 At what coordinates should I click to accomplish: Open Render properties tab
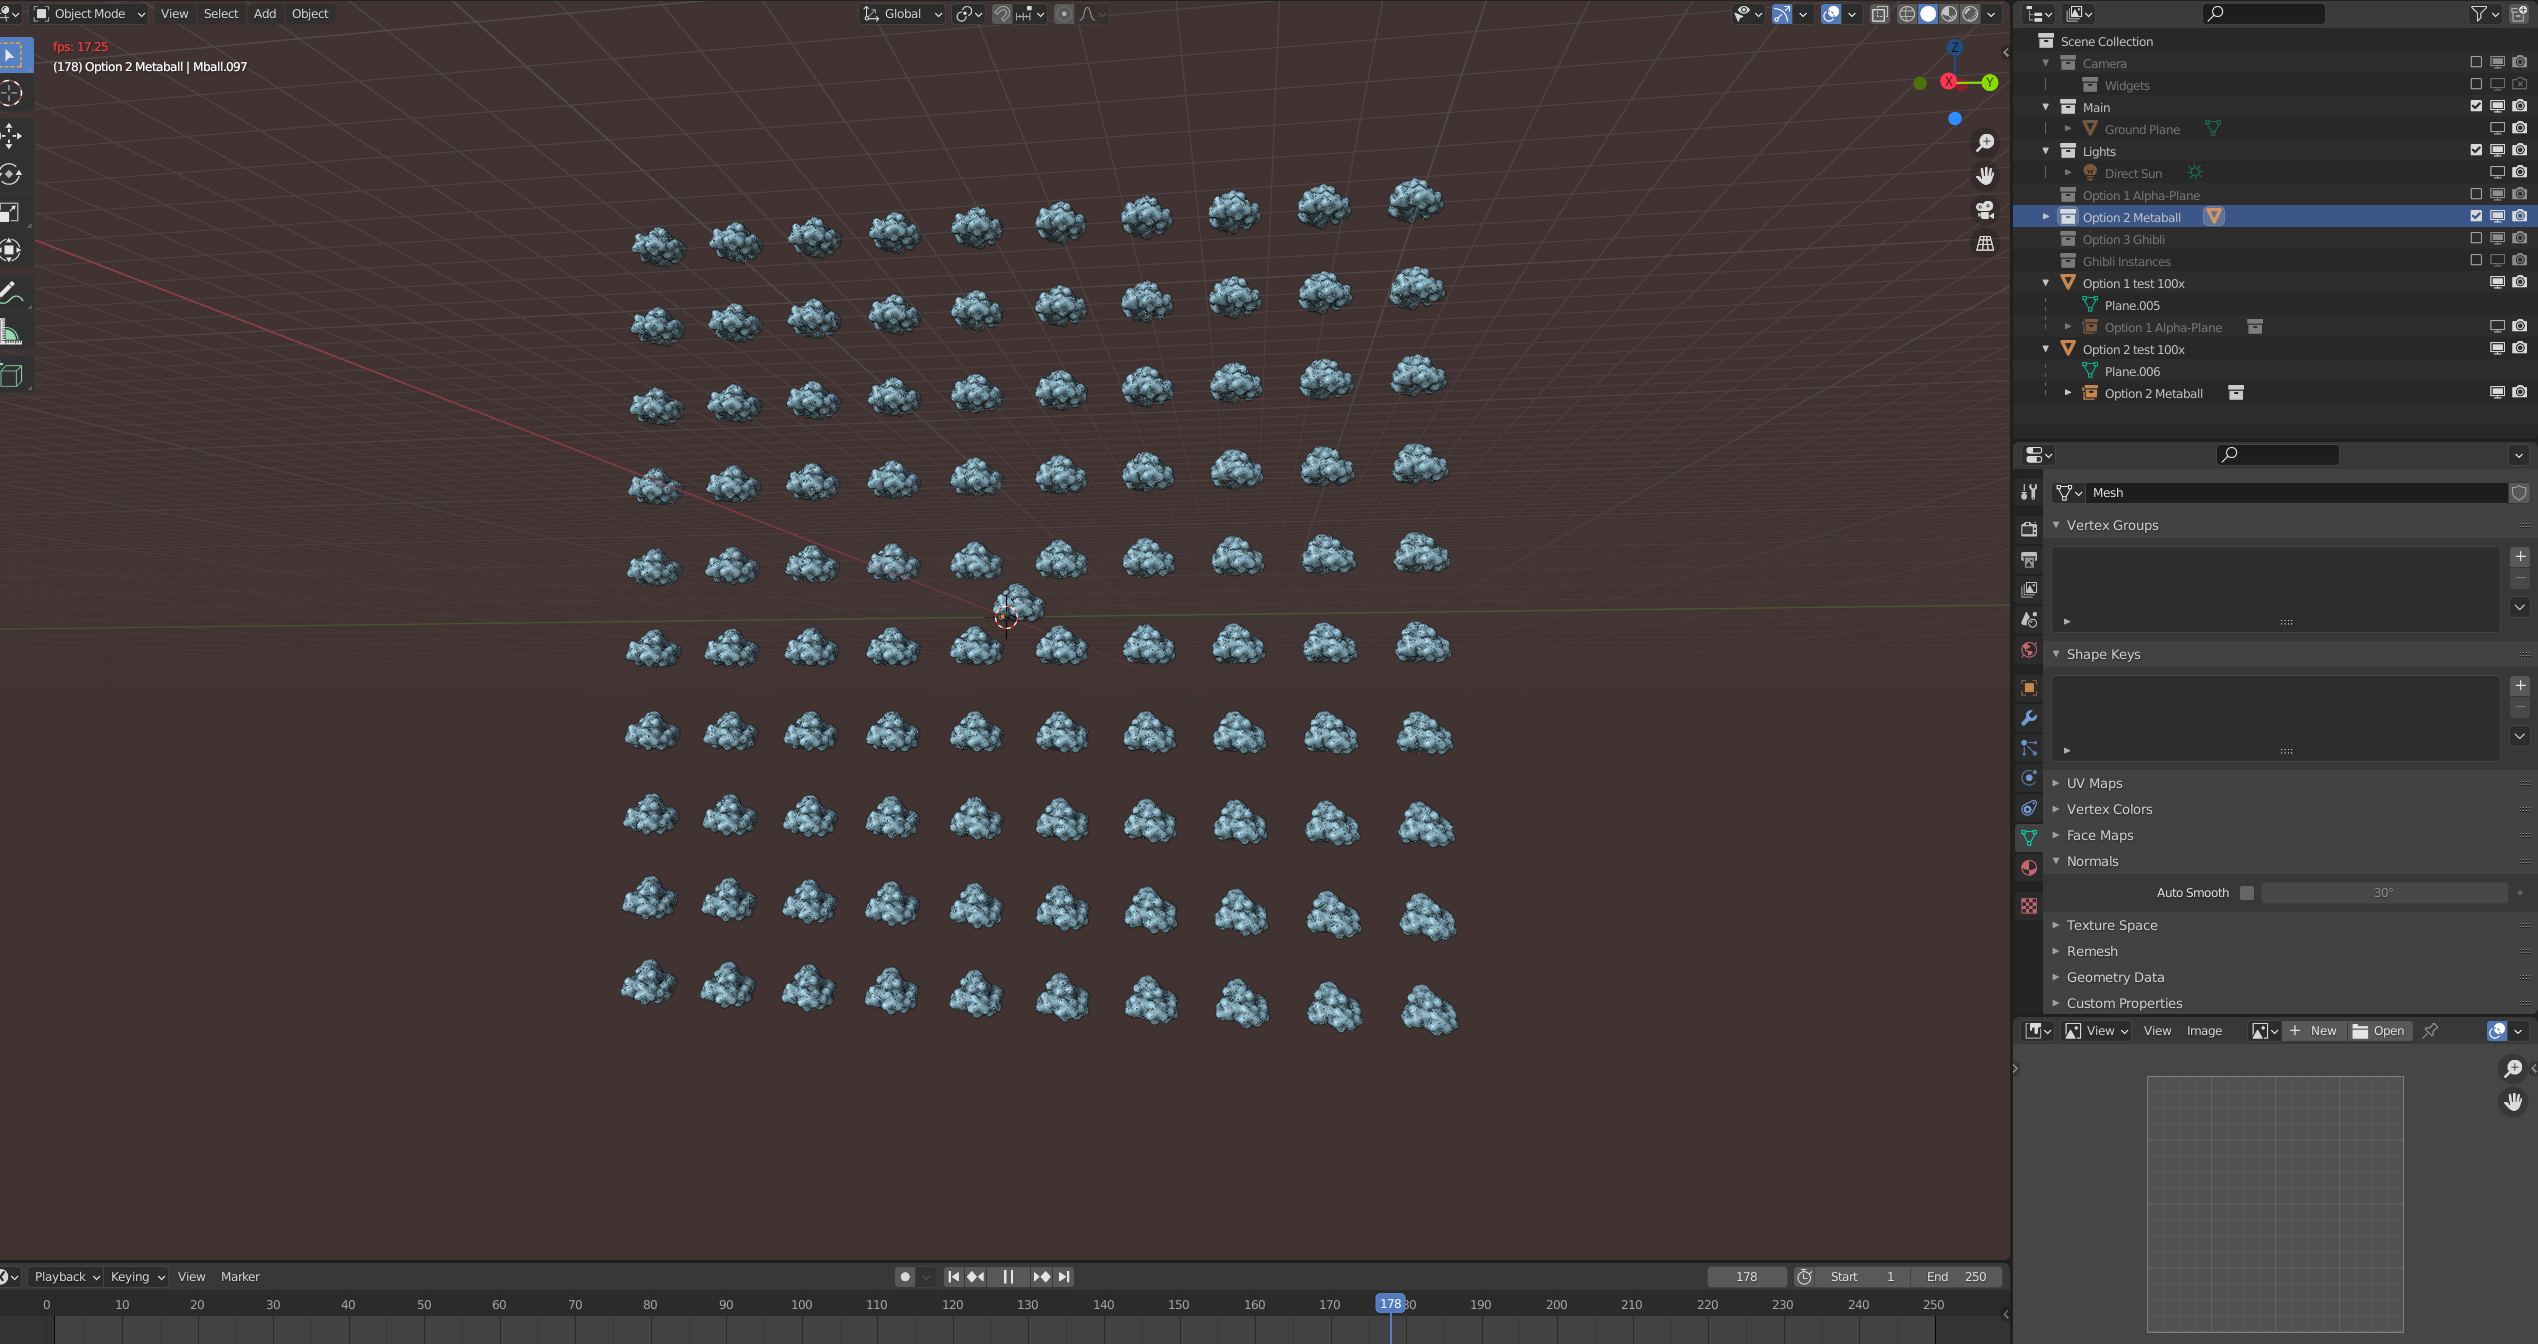pyautogui.click(x=2029, y=529)
